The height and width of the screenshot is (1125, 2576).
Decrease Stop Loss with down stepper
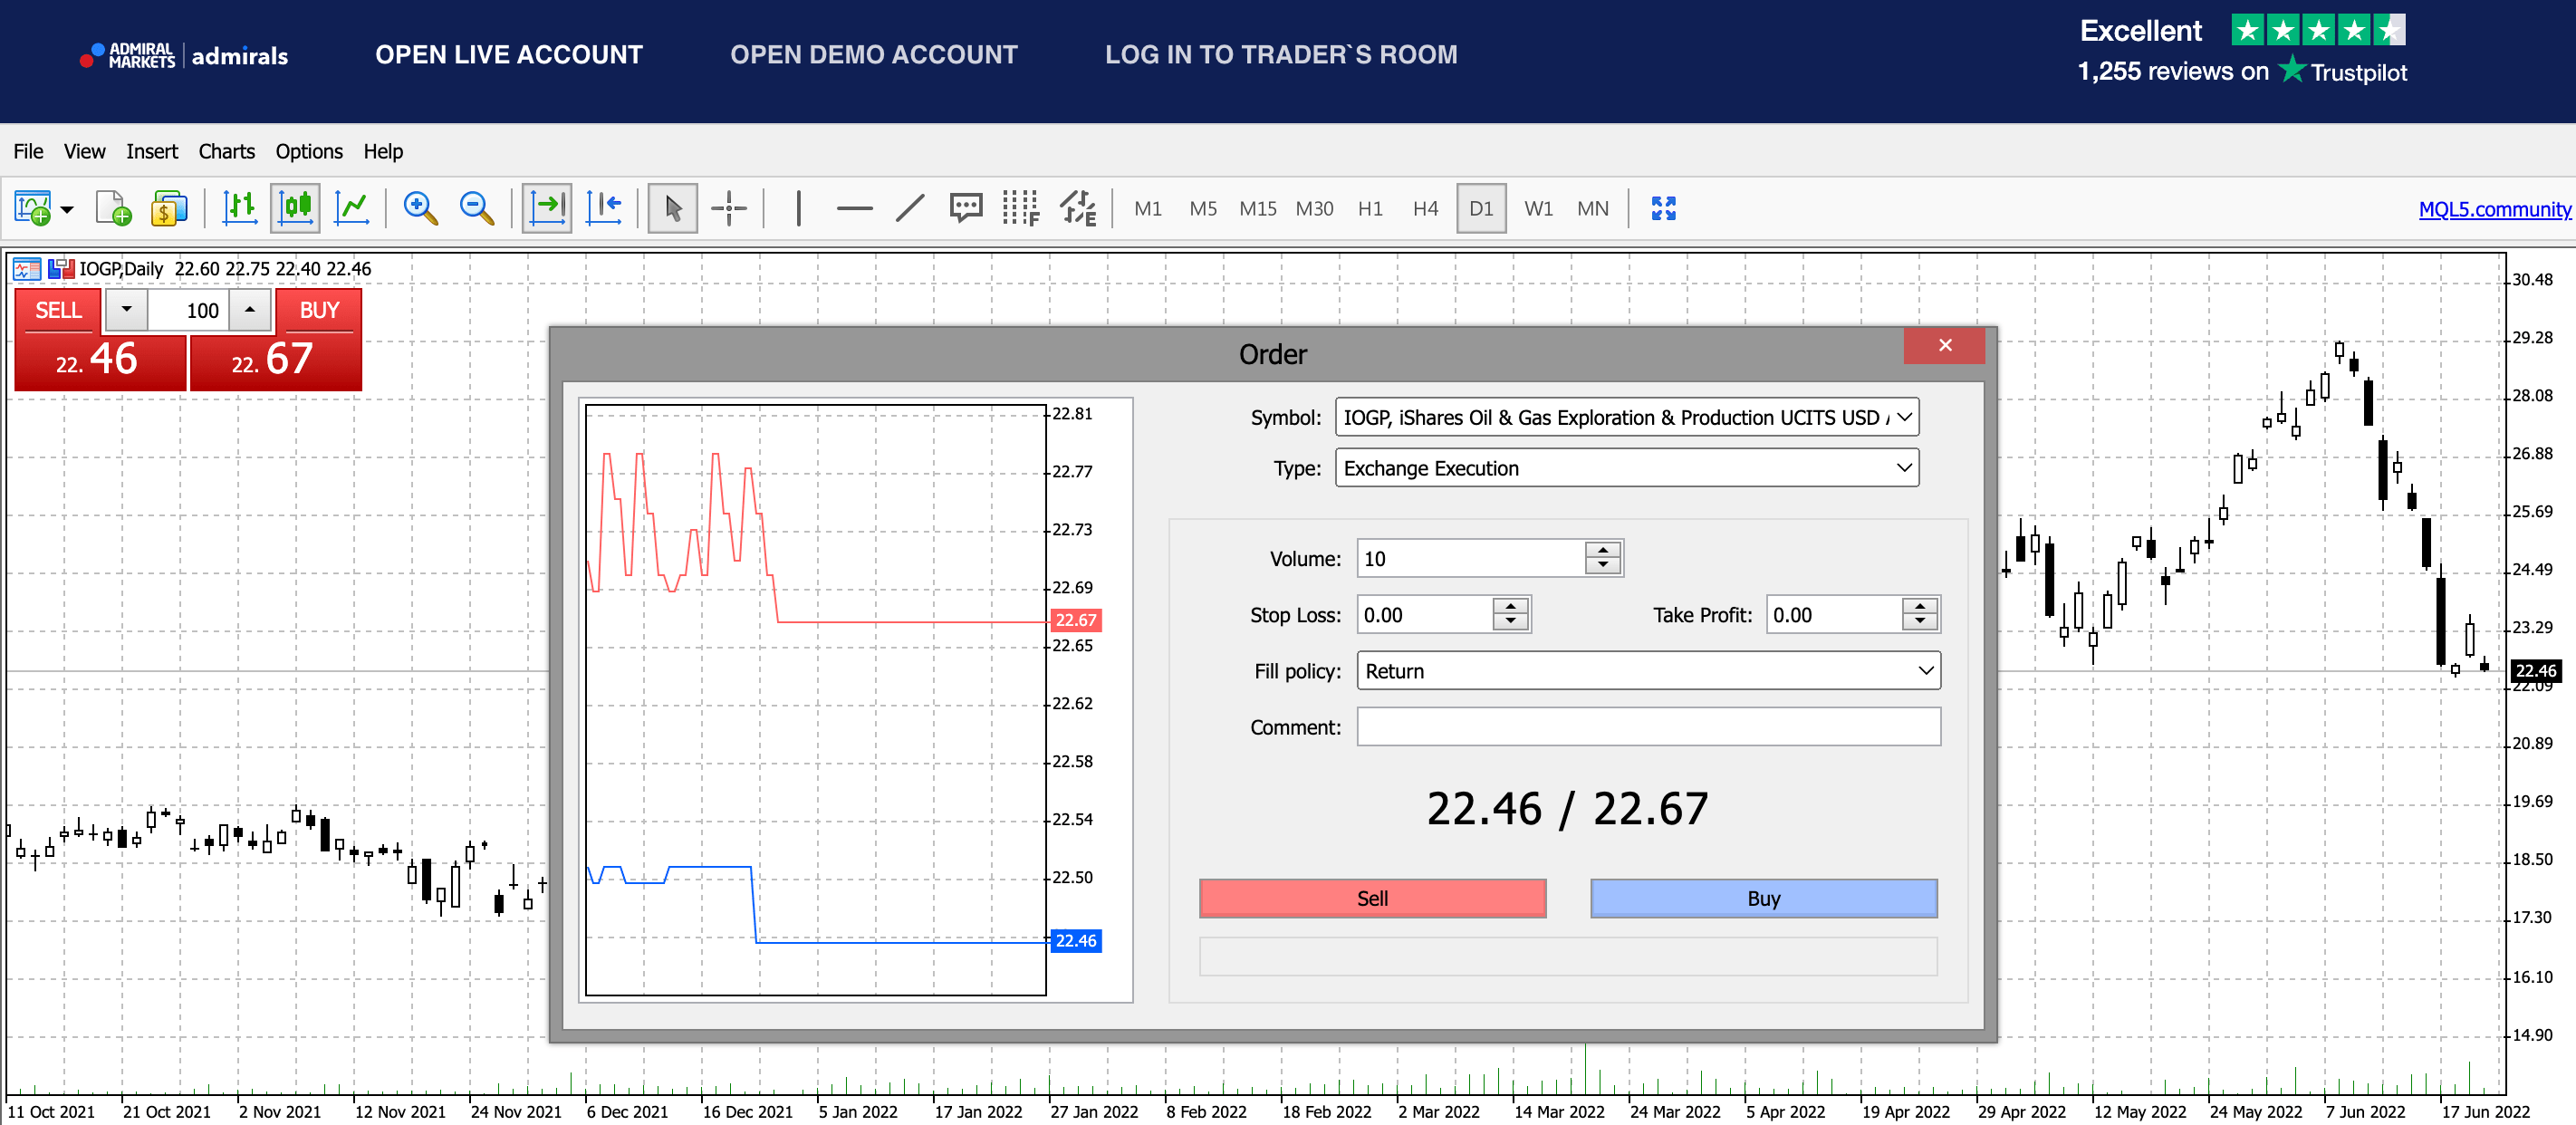1511,623
